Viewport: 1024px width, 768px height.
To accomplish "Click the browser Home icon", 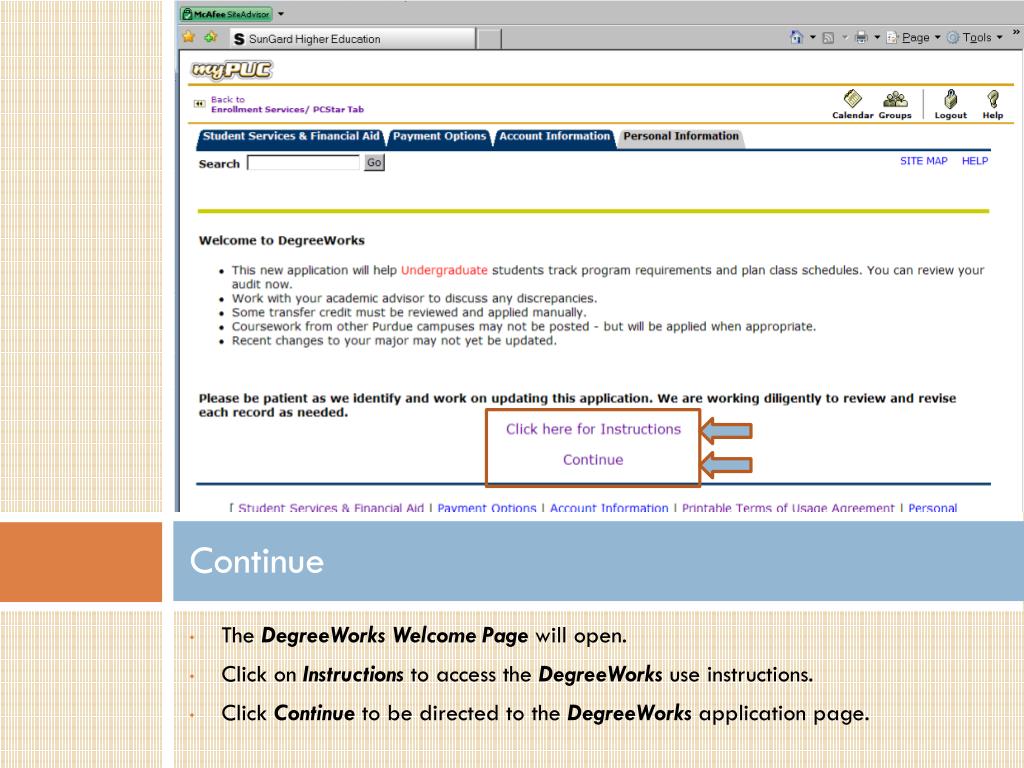I will [796, 37].
